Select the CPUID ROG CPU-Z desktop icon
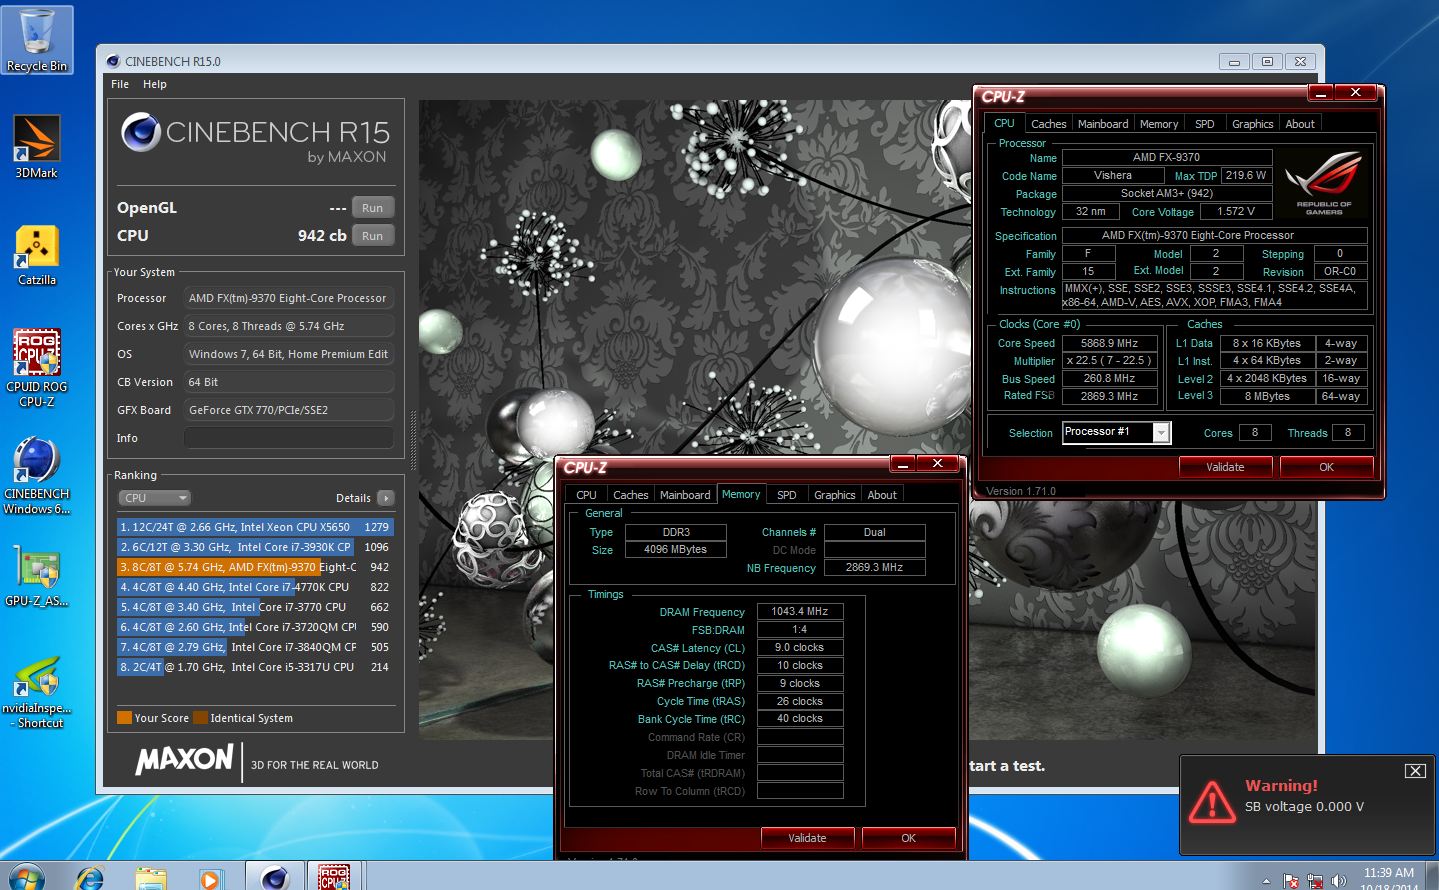 (37, 368)
